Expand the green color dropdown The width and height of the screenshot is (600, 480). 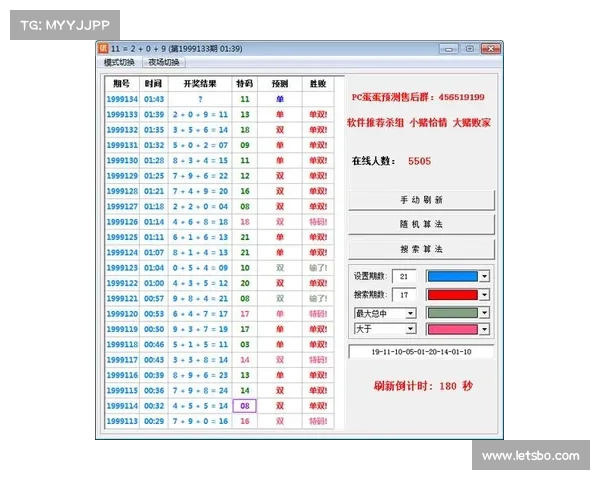coord(484,313)
